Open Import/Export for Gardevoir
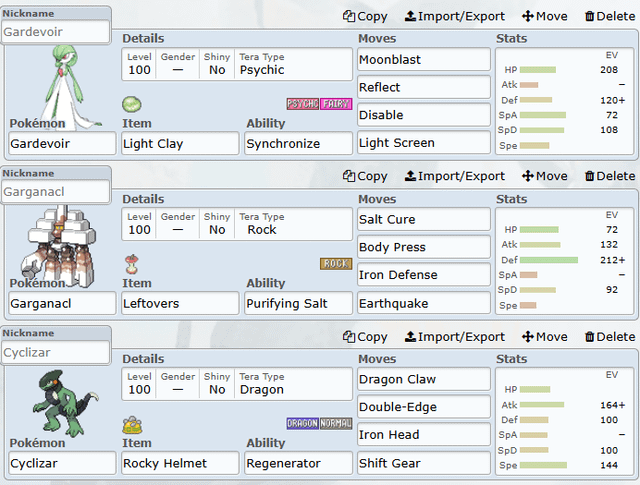The height and width of the screenshot is (485, 640). 454,16
